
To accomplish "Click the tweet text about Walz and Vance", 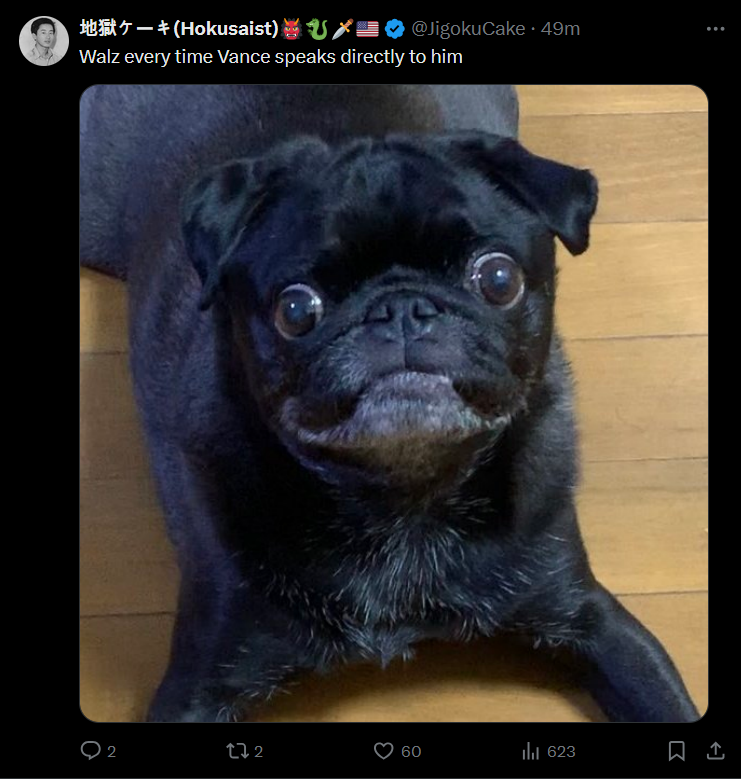I will point(271,57).
